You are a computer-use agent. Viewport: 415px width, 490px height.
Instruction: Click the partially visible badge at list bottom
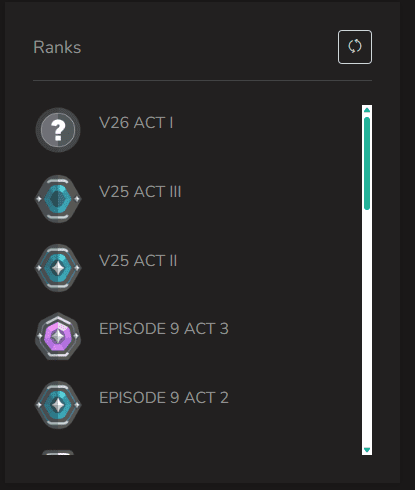click(58, 452)
